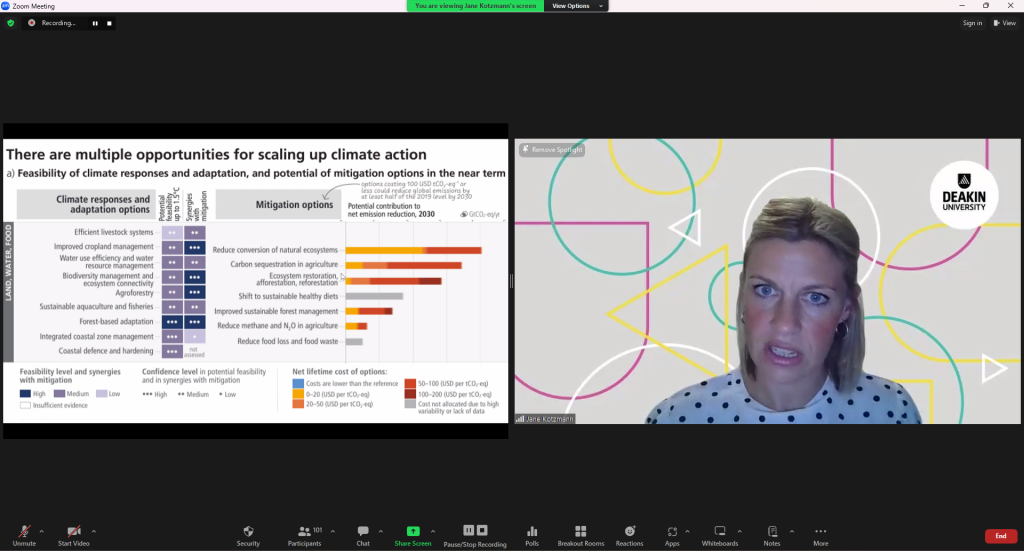Click the green Share Screen button
The height and width of the screenshot is (551, 1024).
click(413, 535)
